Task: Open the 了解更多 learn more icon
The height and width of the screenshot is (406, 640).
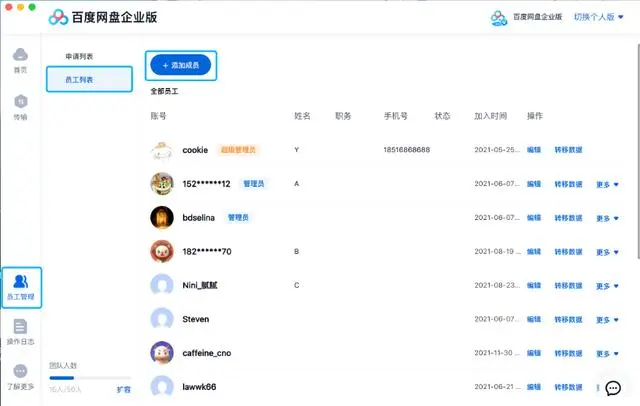Action: (x=20, y=371)
